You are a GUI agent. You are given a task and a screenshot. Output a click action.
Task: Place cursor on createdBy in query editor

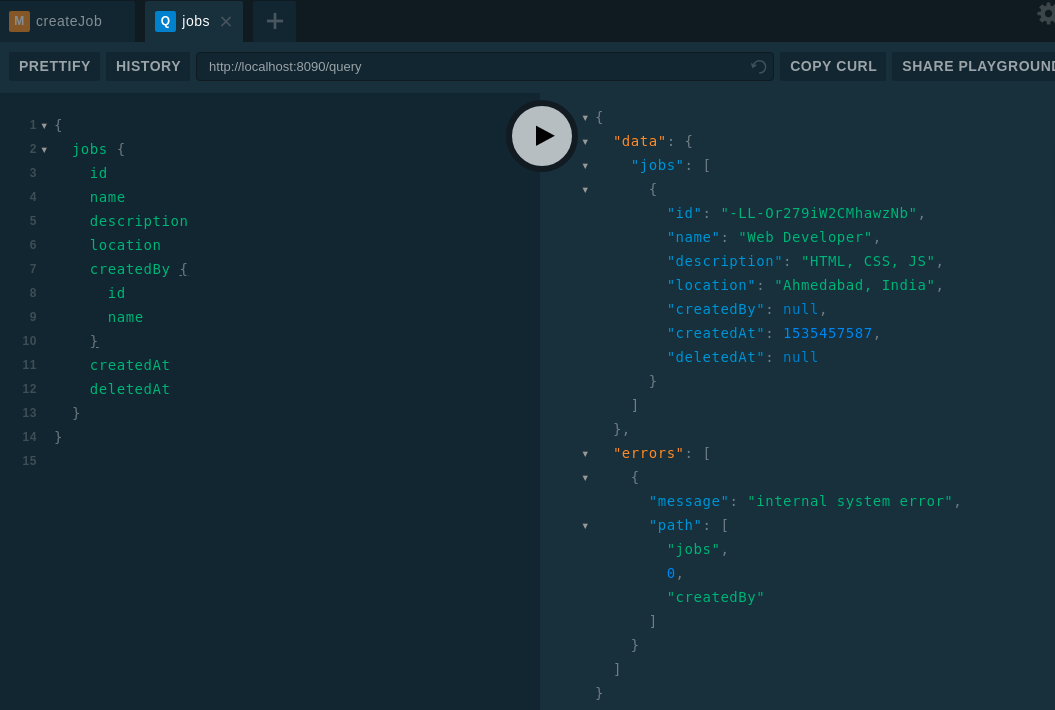[129, 269]
